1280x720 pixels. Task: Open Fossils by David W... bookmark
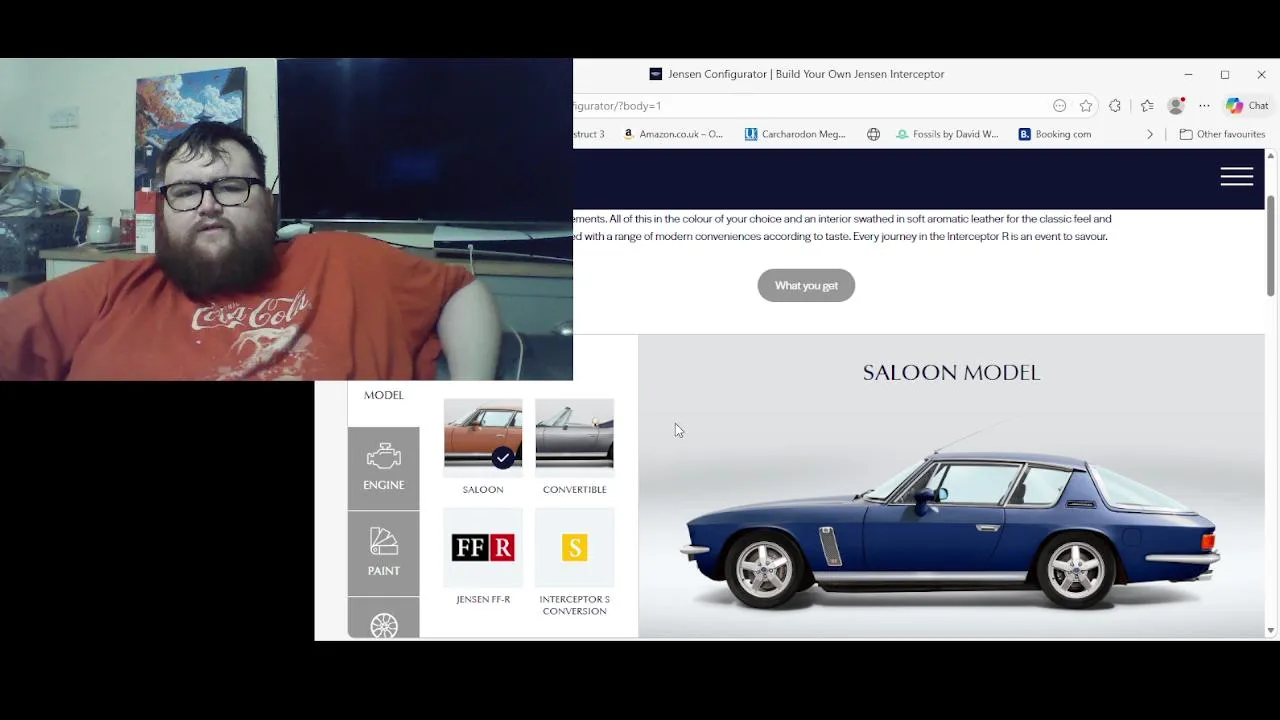(x=947, y=134)
